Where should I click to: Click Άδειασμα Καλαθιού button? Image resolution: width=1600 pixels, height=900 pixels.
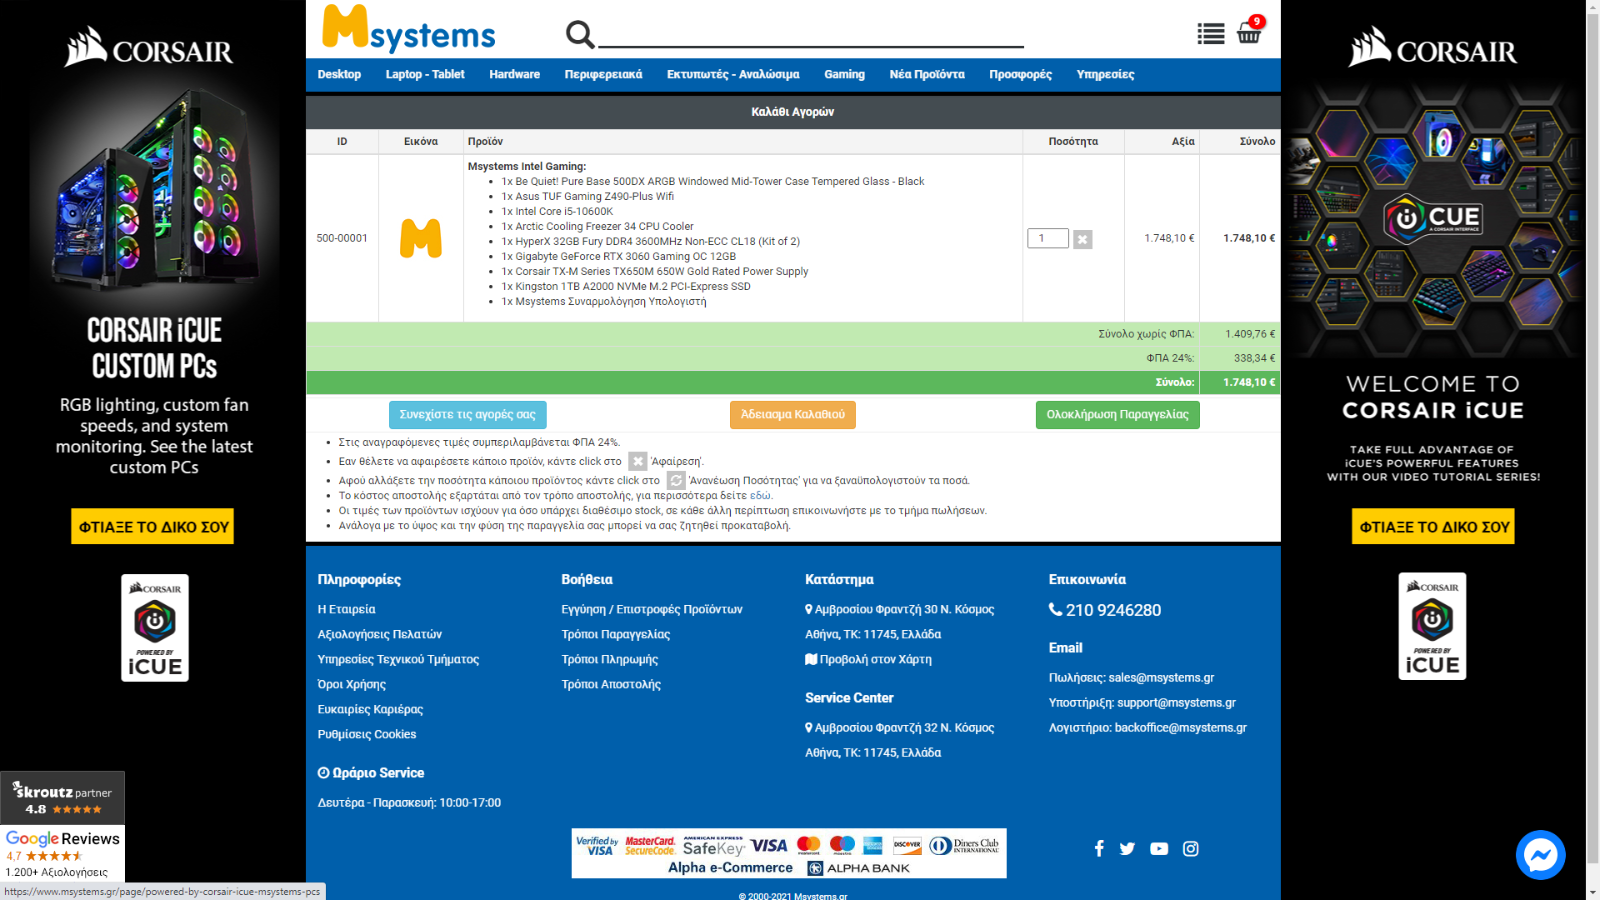point(793,414)
